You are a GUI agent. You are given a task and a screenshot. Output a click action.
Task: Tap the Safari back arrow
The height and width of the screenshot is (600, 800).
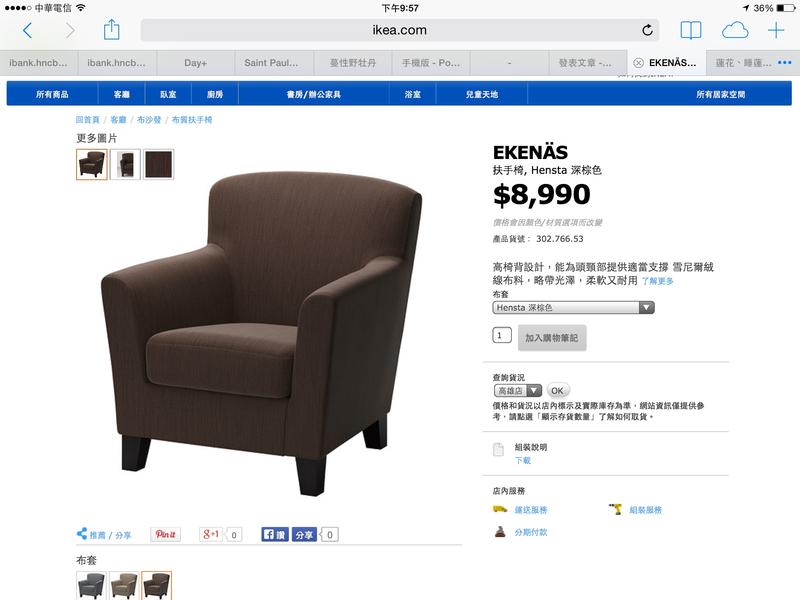coord(28,31)
